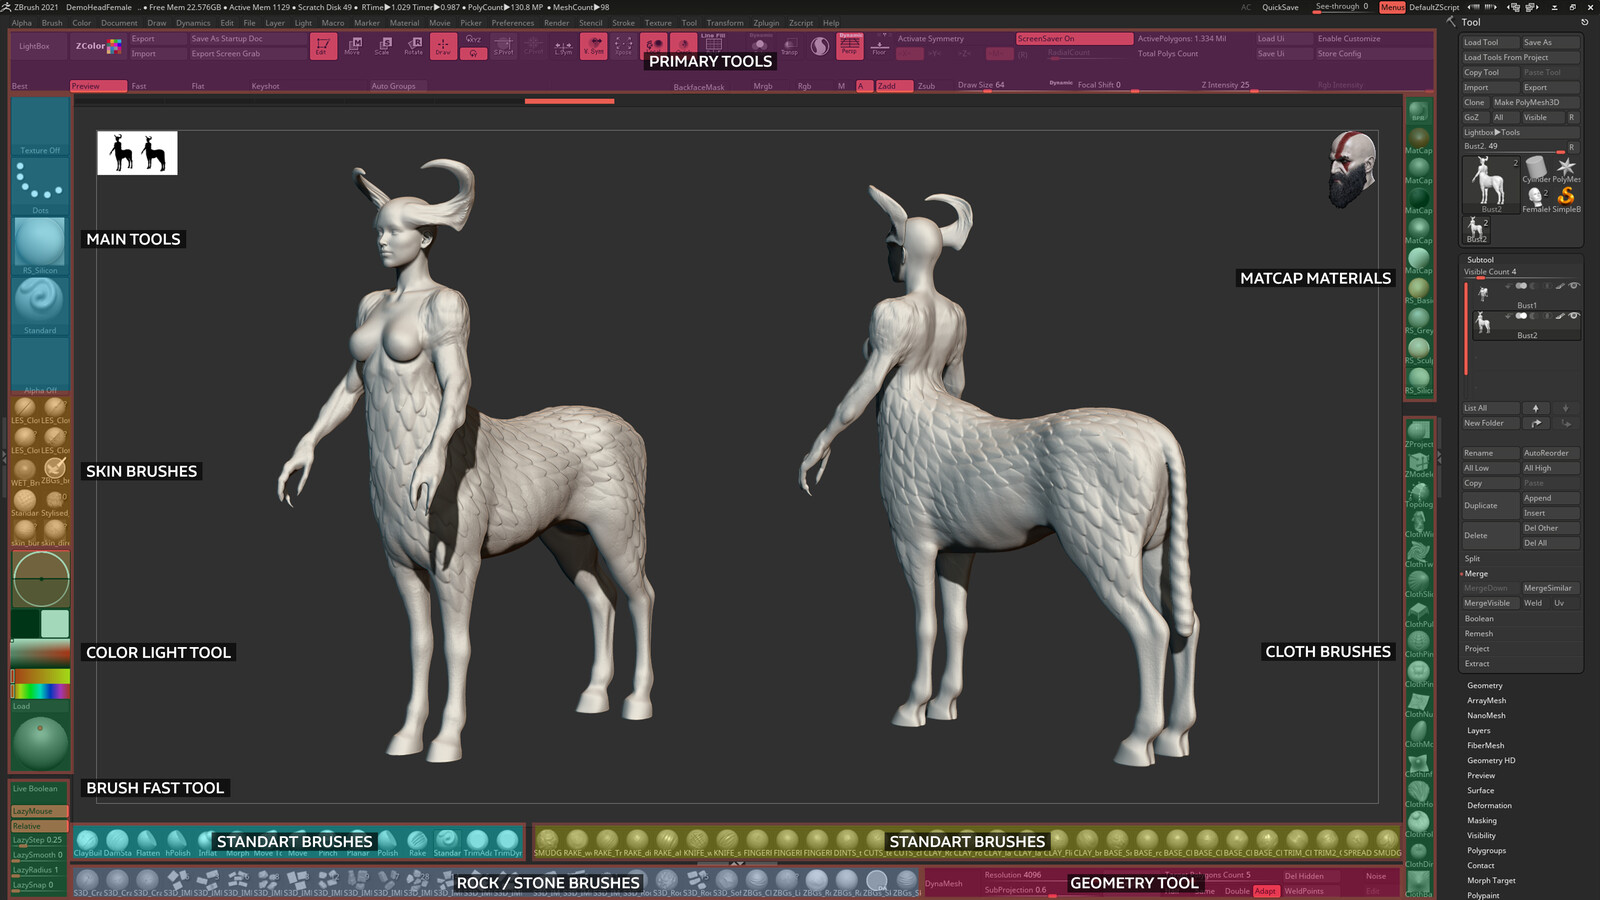Click the Xpose icon
This screenshot has width=1600, height=900.
623,46
